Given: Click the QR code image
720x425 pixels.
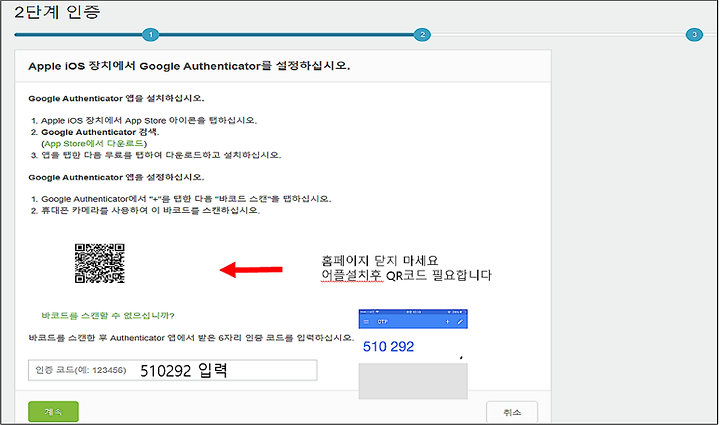Looking at the screenshot, I should point(100,263).
